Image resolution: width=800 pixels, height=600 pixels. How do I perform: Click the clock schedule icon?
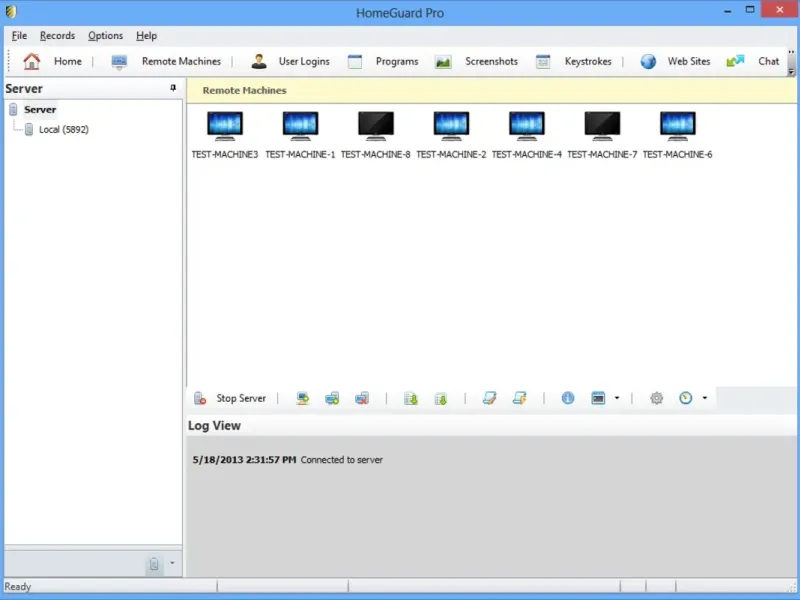point(686,398)
